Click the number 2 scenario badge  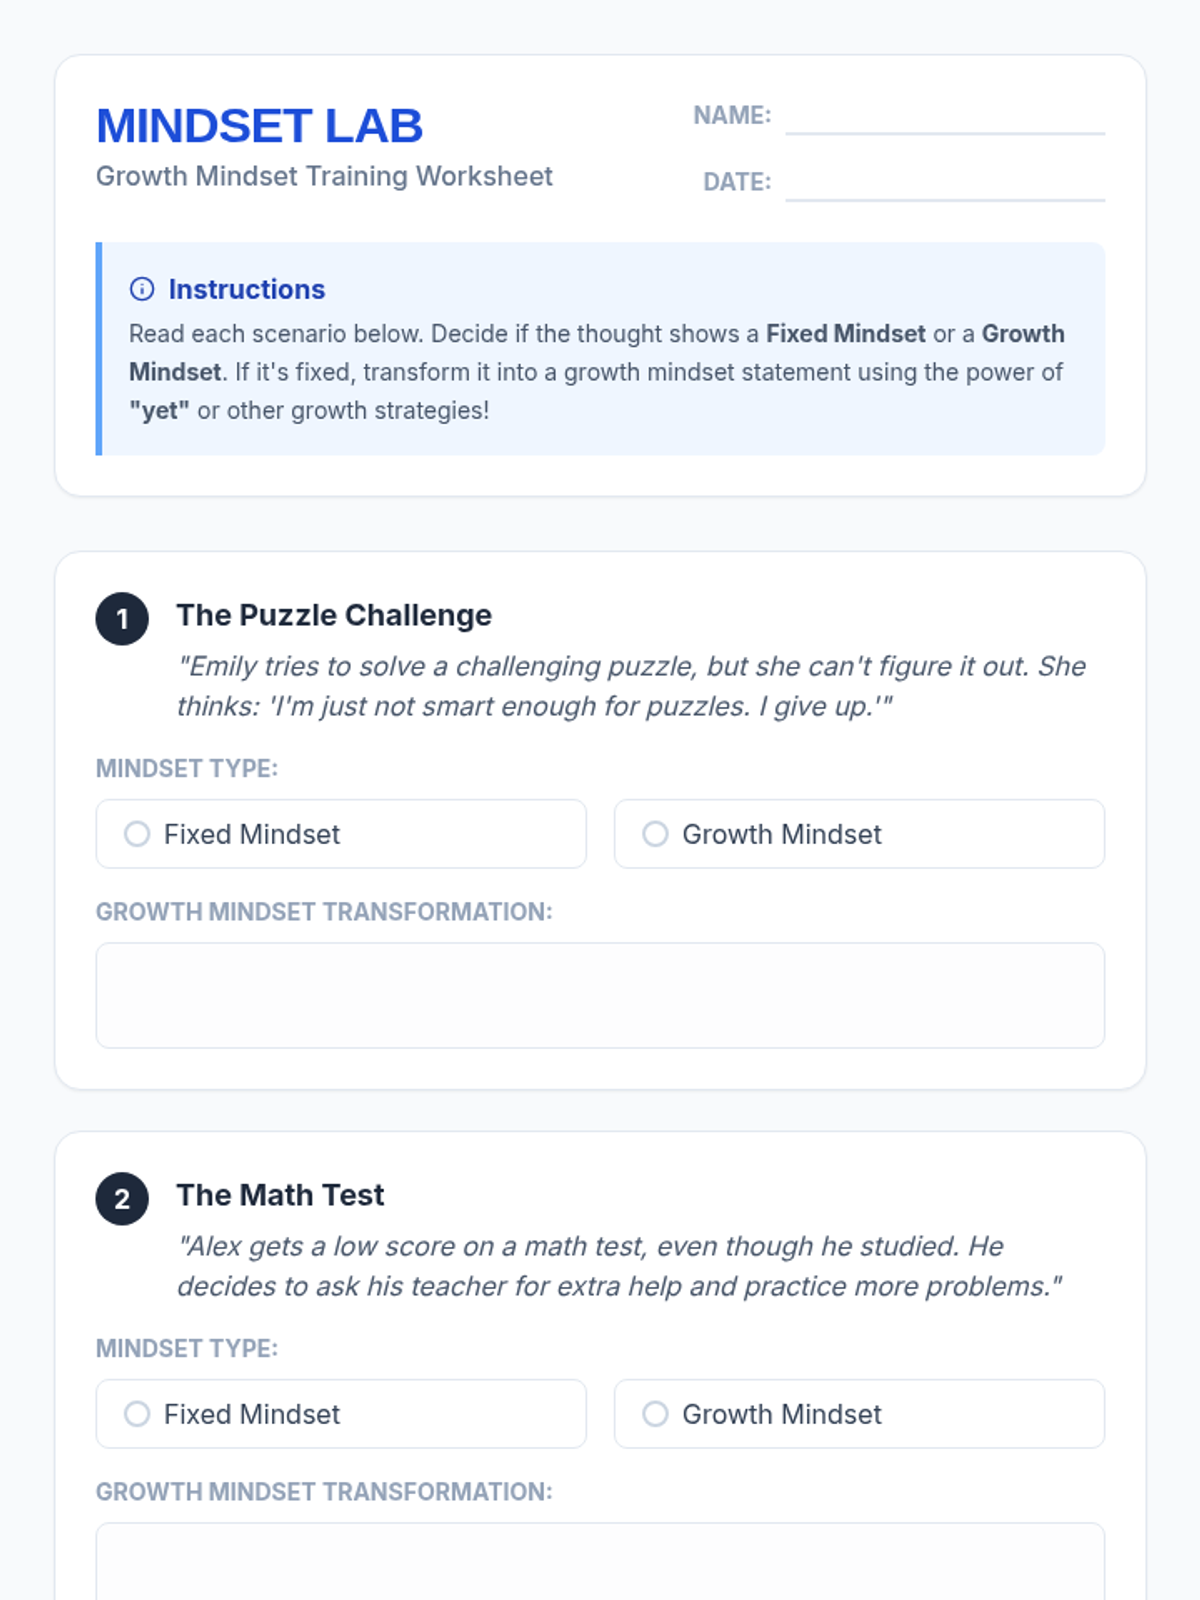[122, 1199]
